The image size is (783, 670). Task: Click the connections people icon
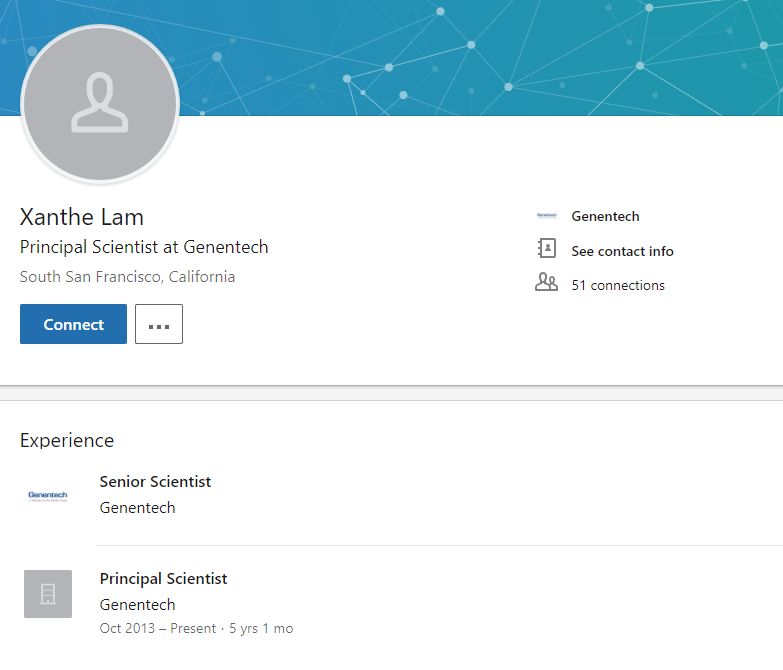546,282
